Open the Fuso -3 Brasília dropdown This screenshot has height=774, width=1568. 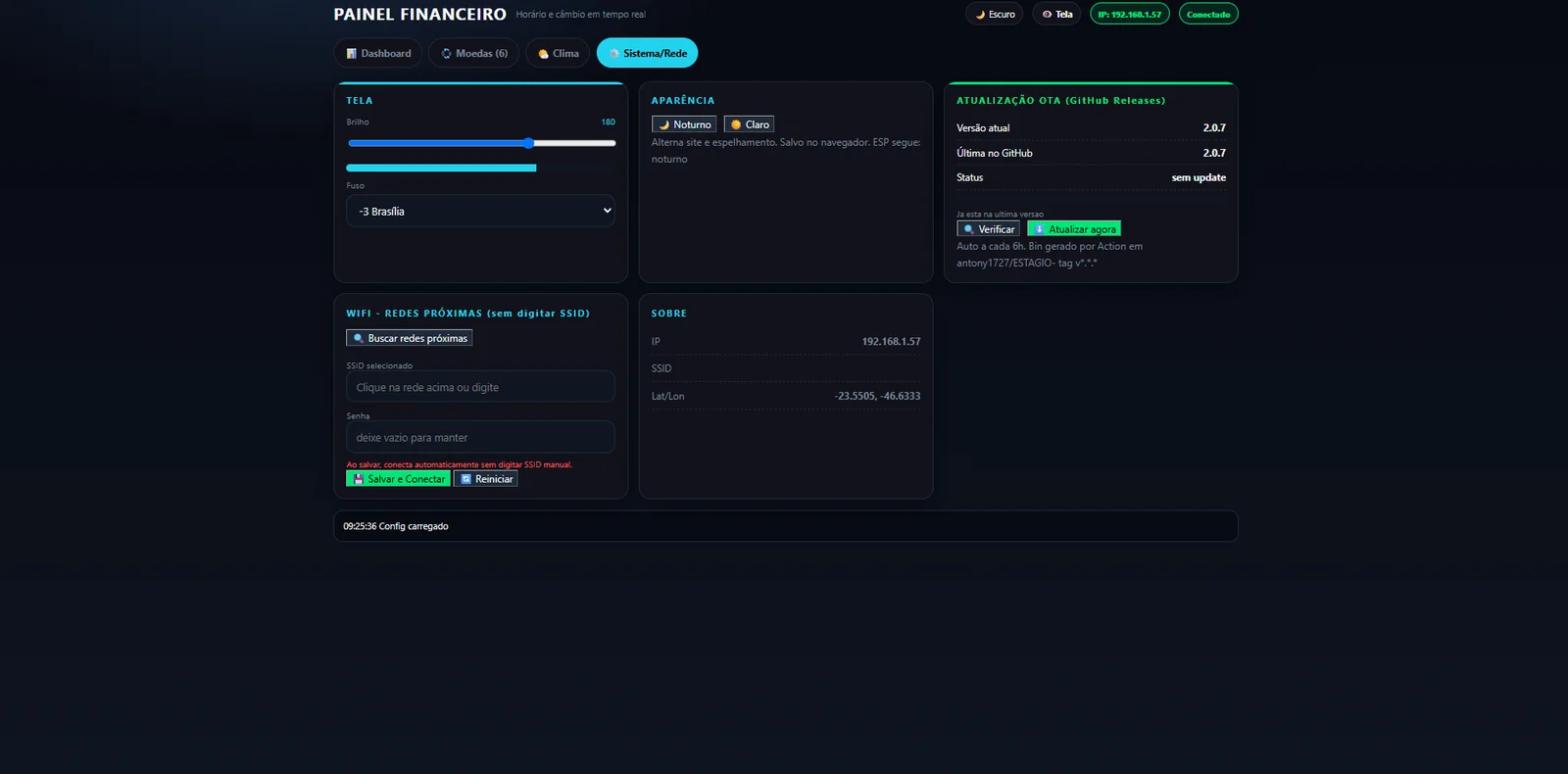[x=481, y=211]
